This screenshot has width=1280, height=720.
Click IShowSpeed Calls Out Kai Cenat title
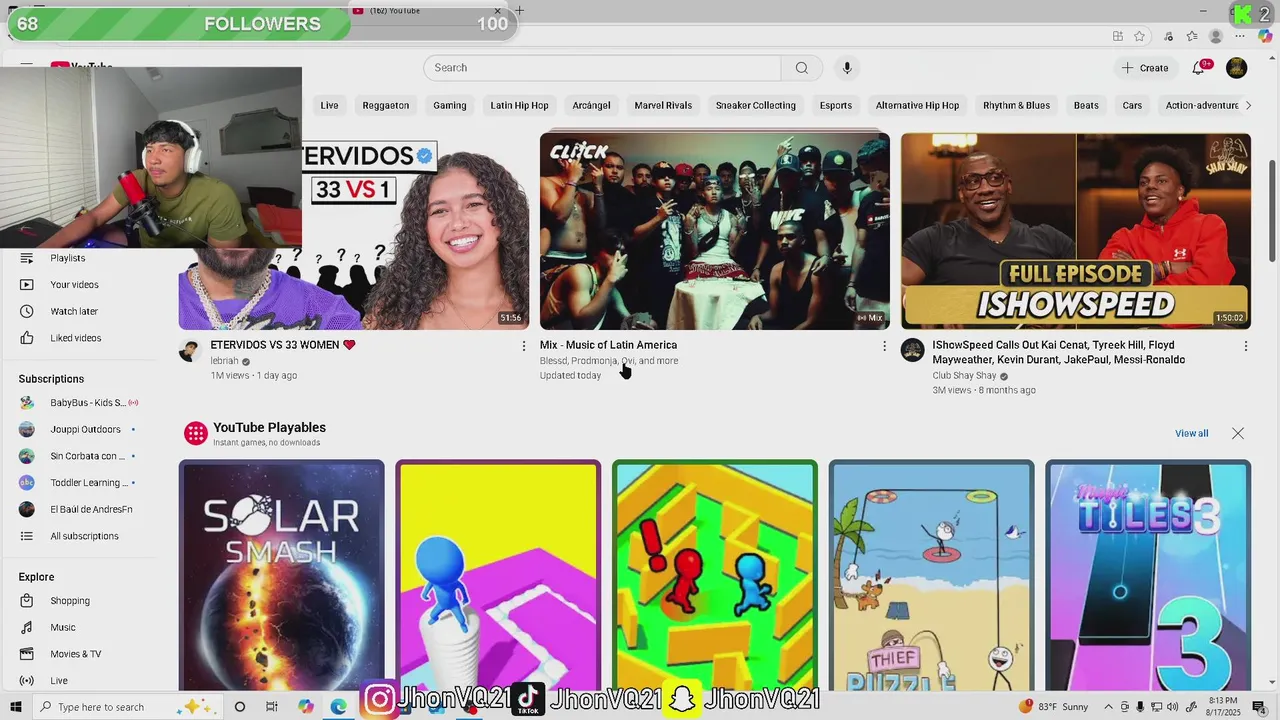(1059, 352)
